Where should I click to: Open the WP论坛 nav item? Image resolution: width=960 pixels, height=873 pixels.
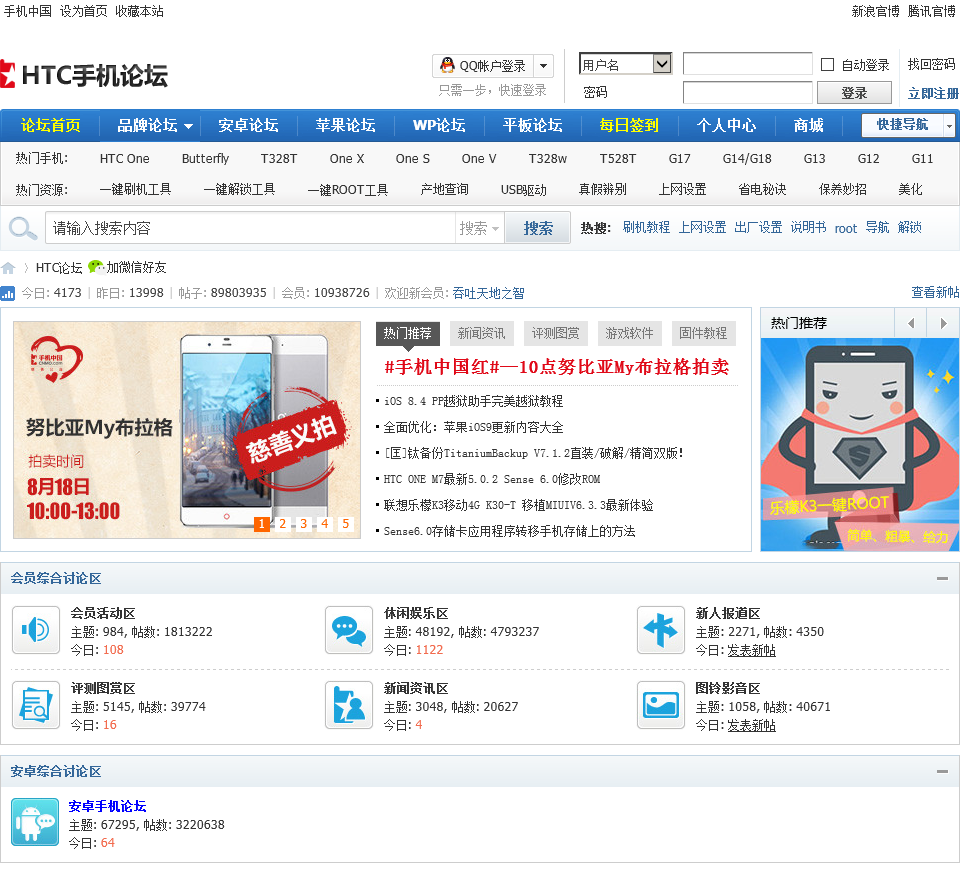tap(439, 126)
